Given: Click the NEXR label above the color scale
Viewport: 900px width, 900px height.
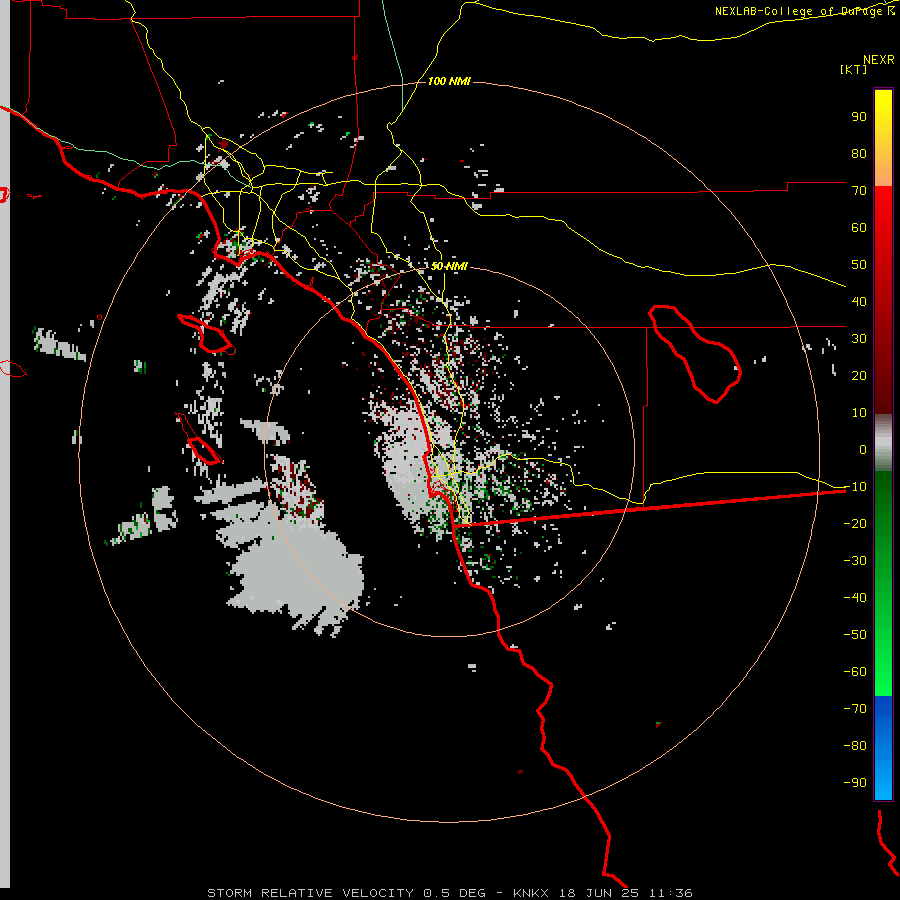Looking at the screenshot, I should [x=879, y=60].
